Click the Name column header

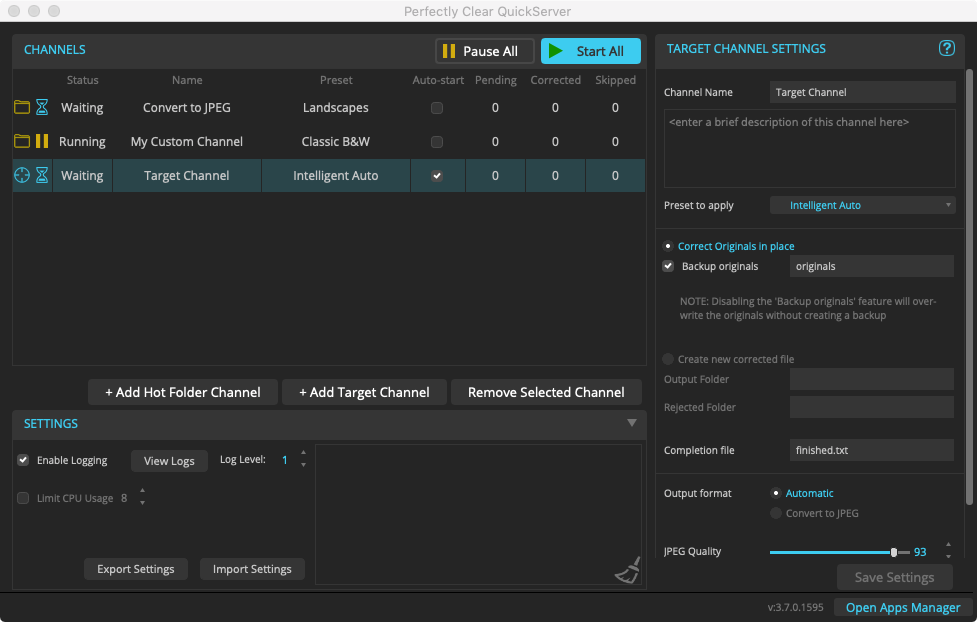pos(187,80)
